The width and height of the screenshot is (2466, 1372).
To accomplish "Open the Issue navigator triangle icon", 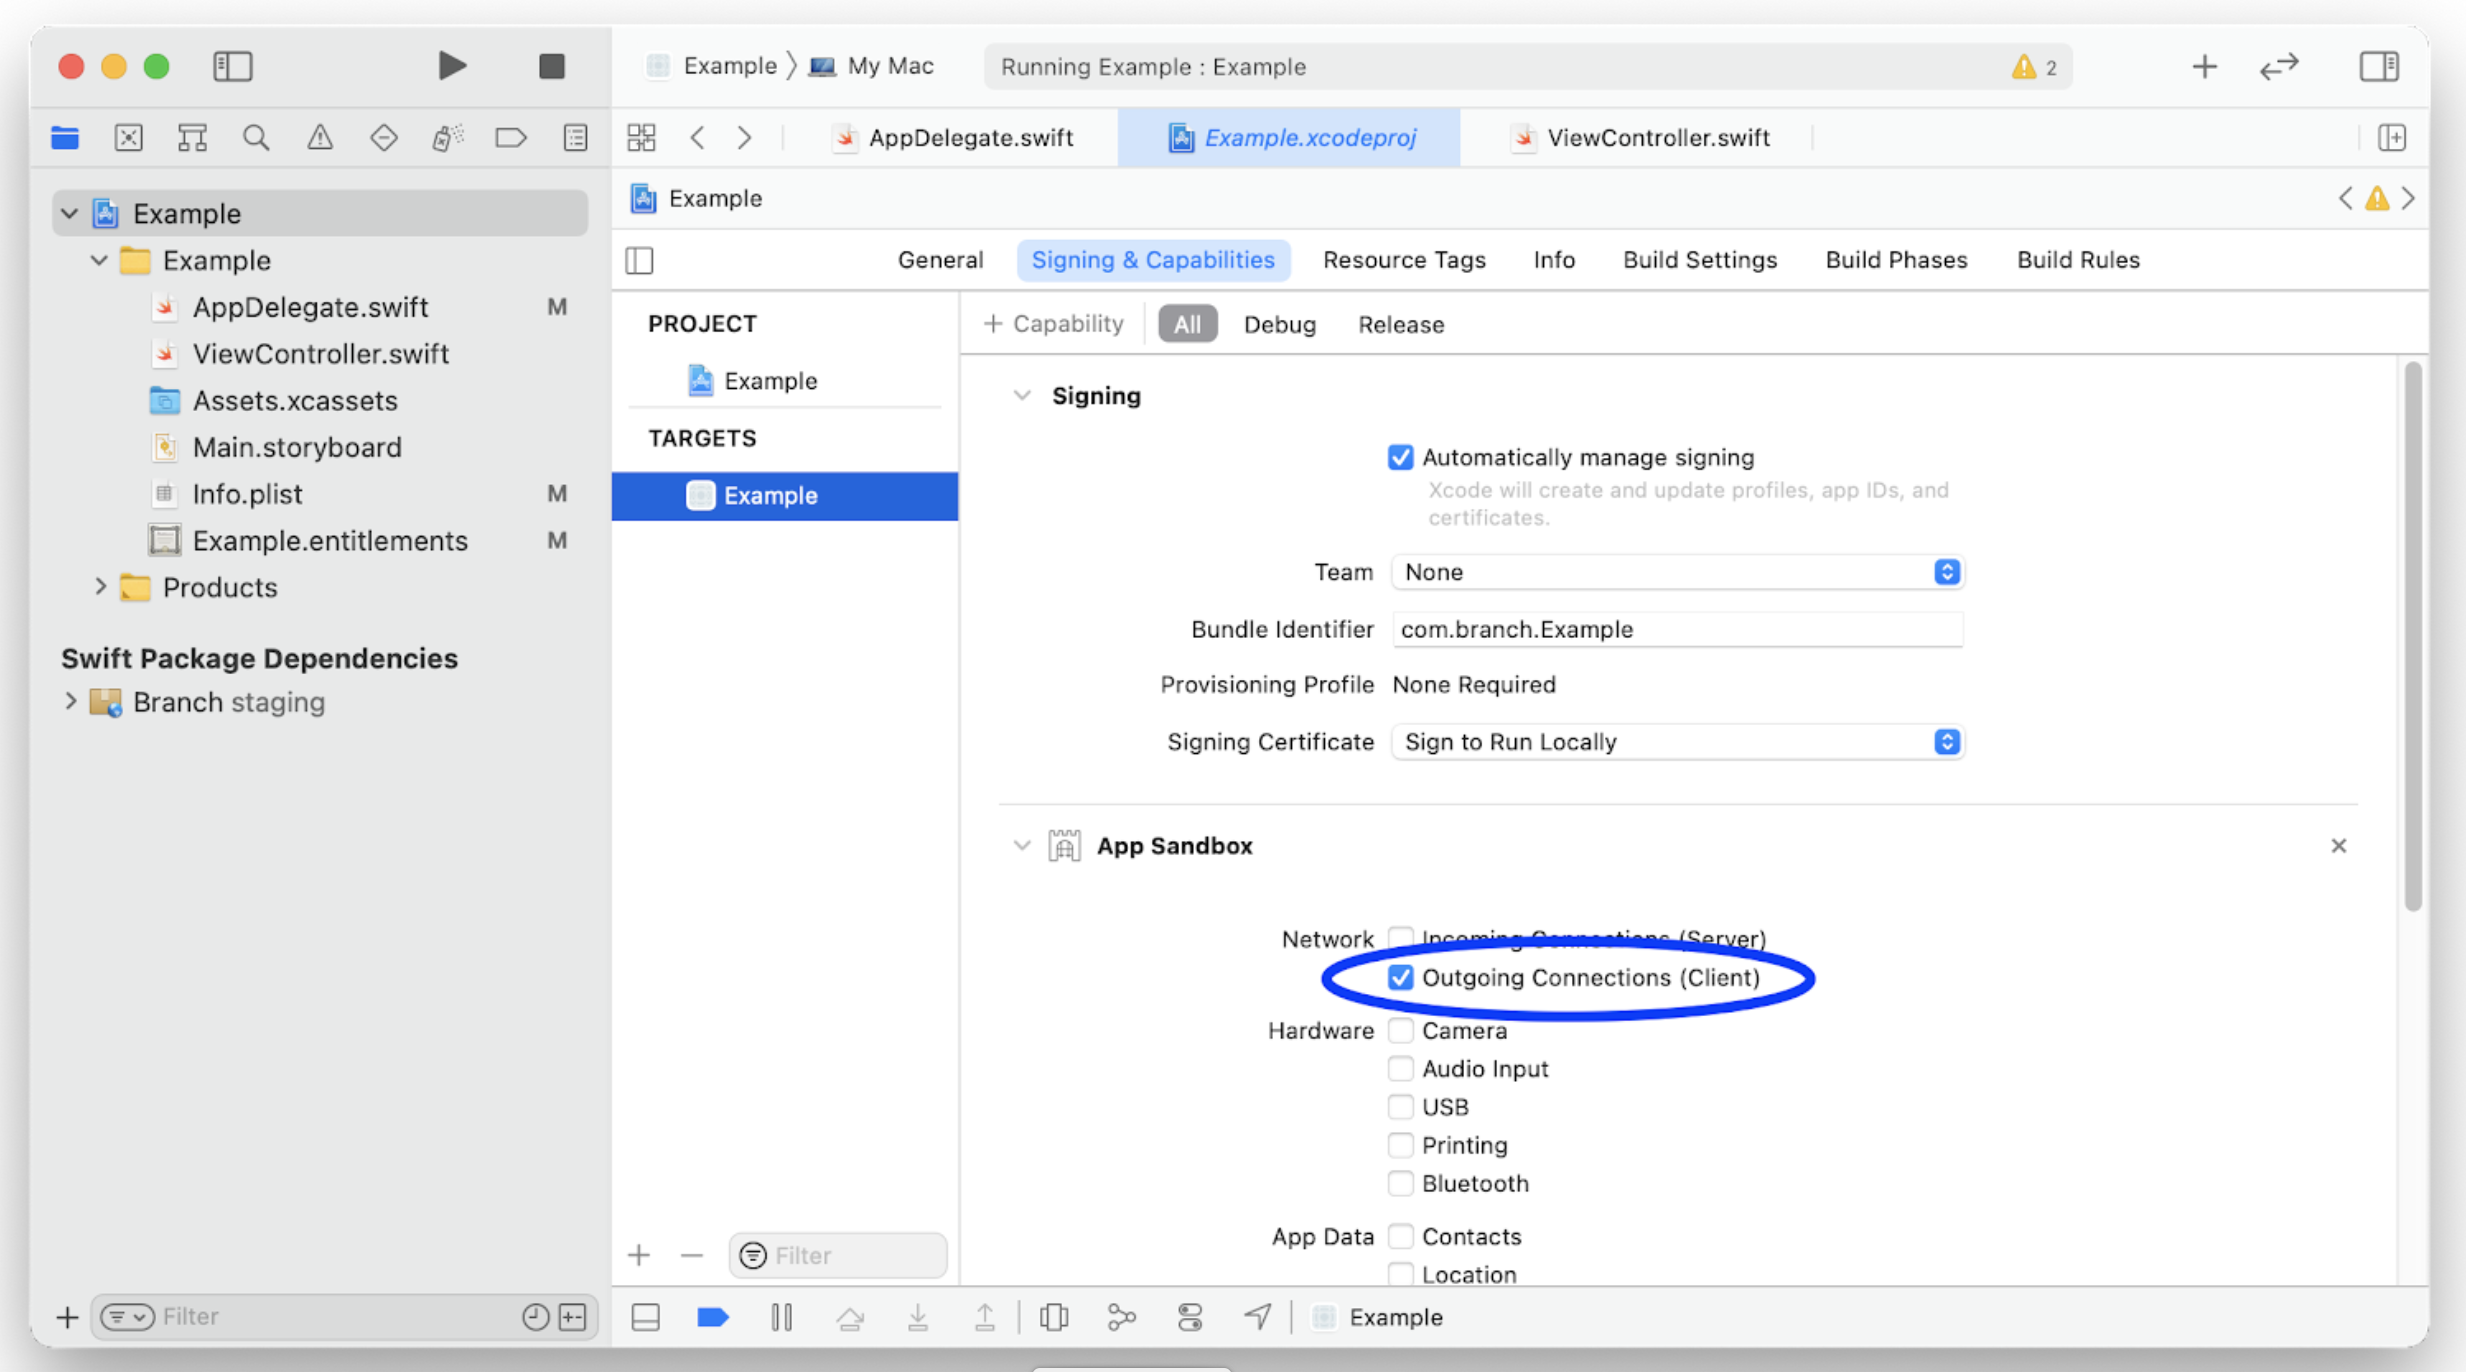I will (320, 137).
